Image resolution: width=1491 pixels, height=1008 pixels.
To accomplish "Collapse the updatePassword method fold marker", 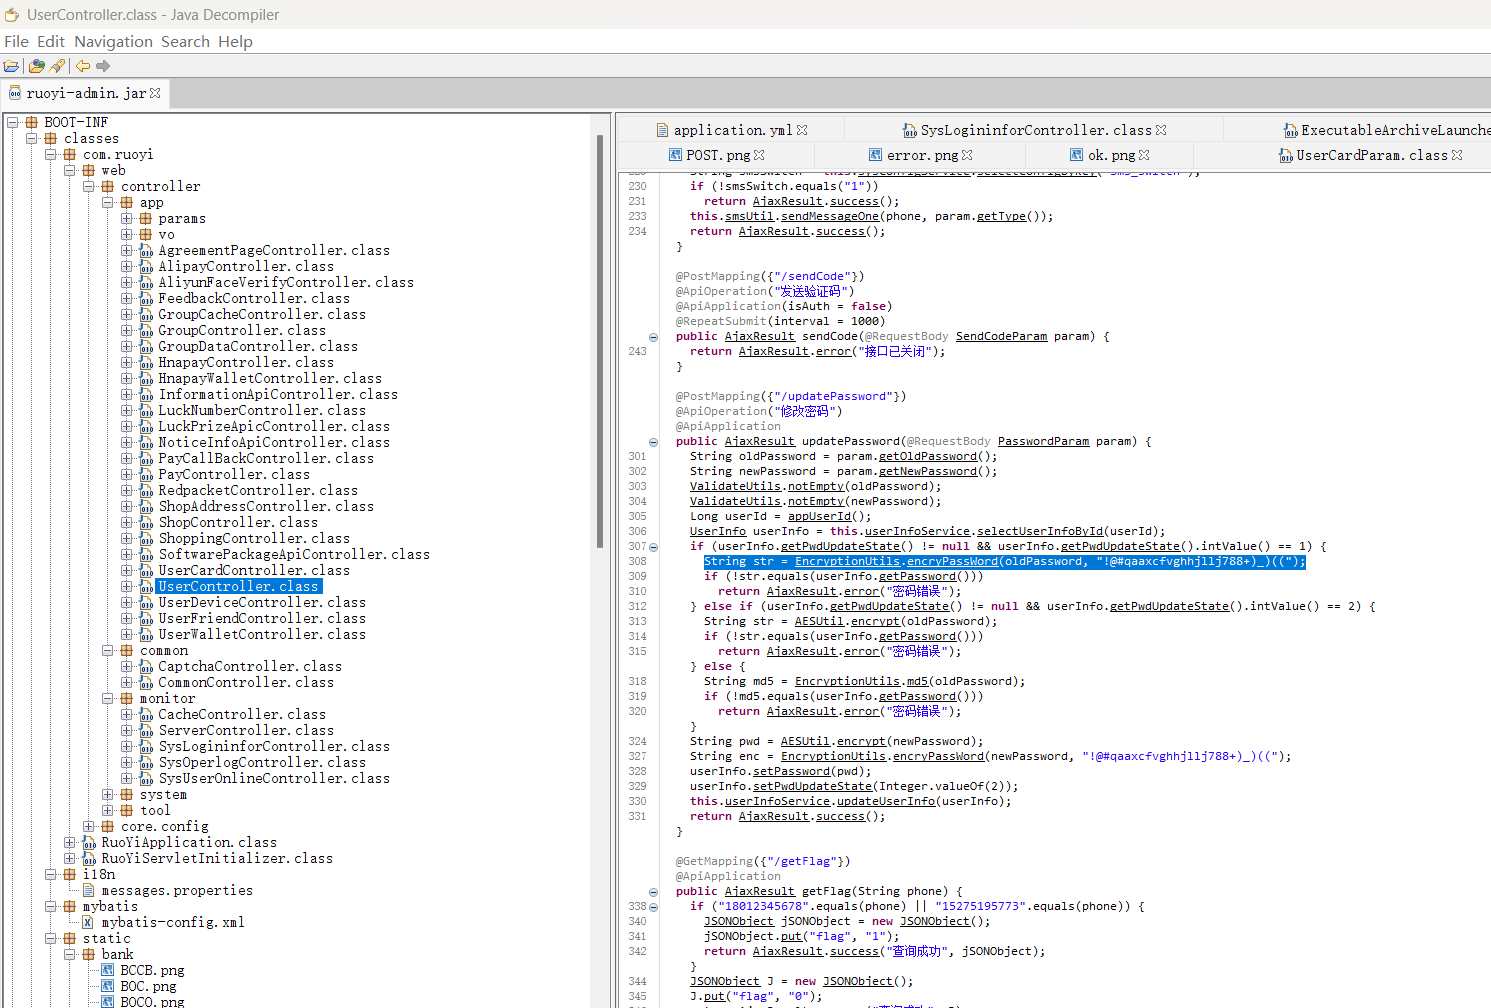I will pos(653,442).
